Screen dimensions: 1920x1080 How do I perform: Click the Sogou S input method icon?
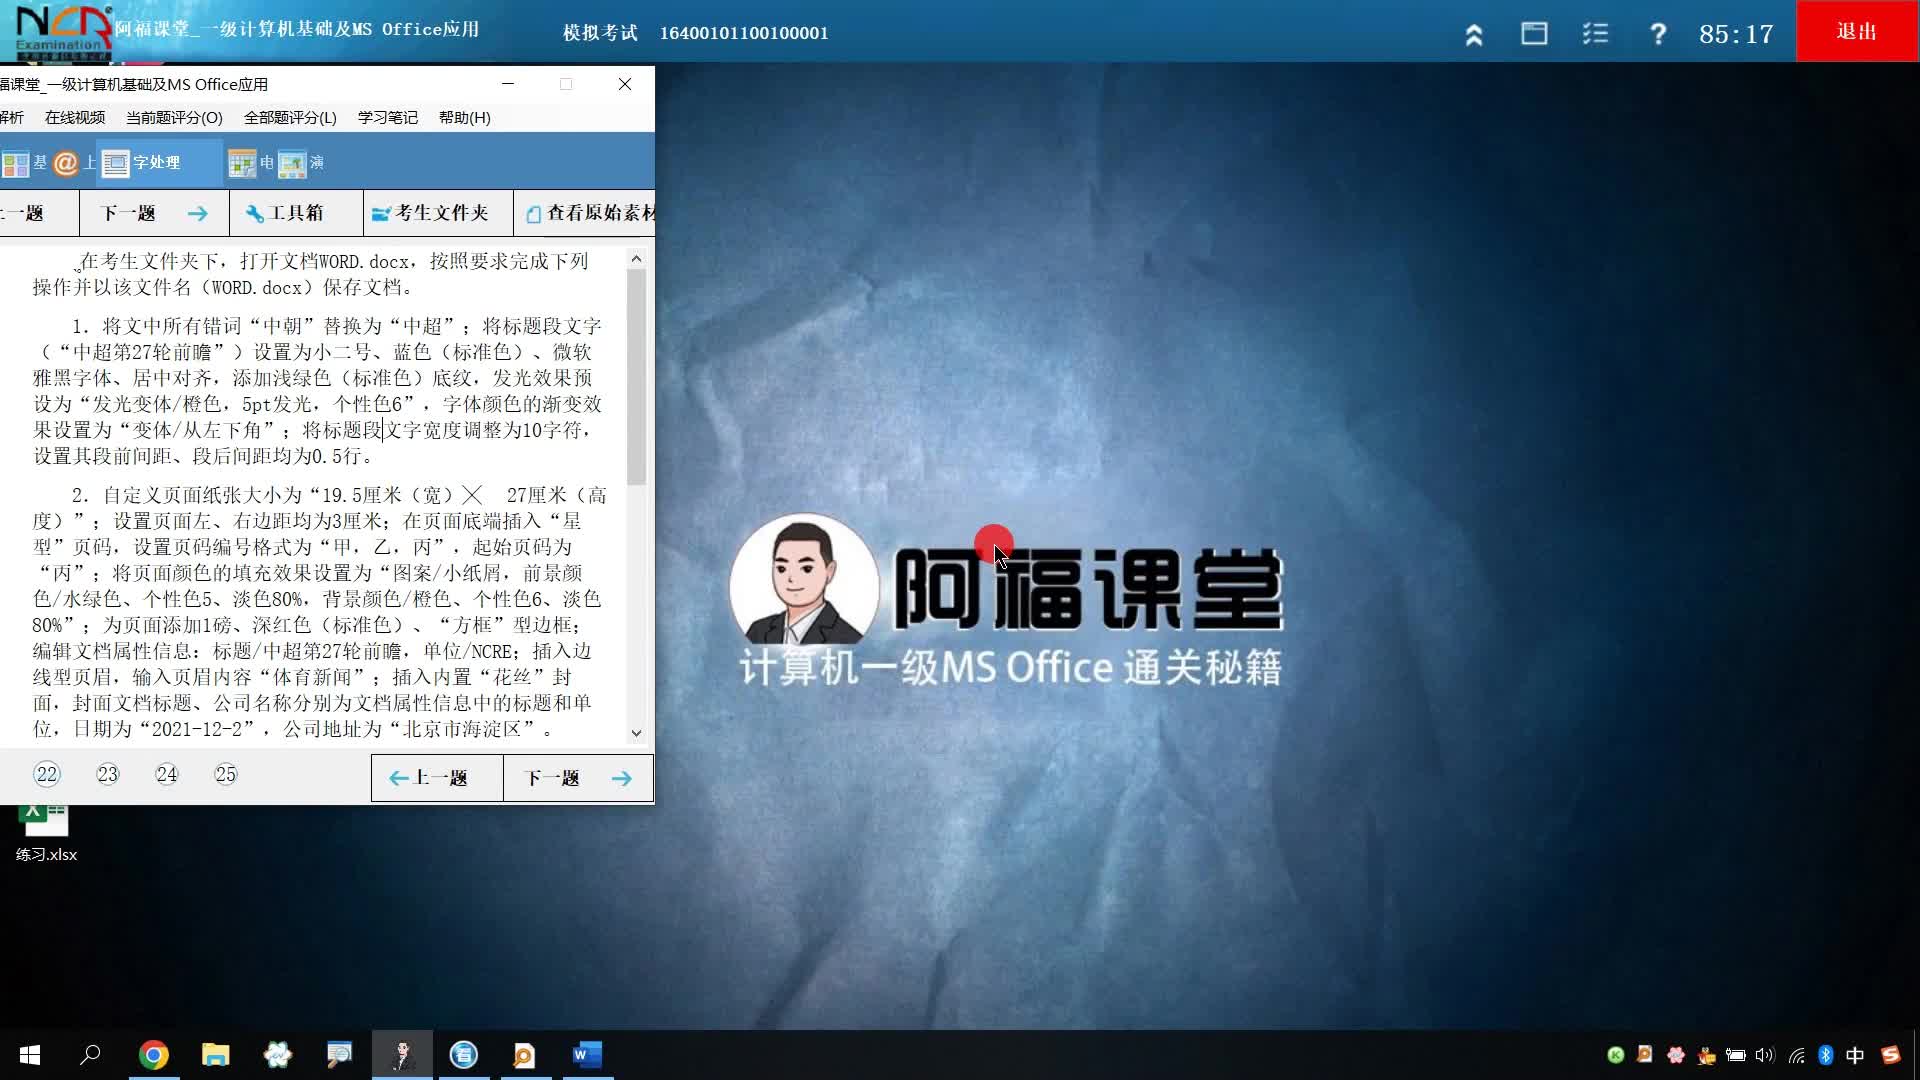click(1890, 1055)
